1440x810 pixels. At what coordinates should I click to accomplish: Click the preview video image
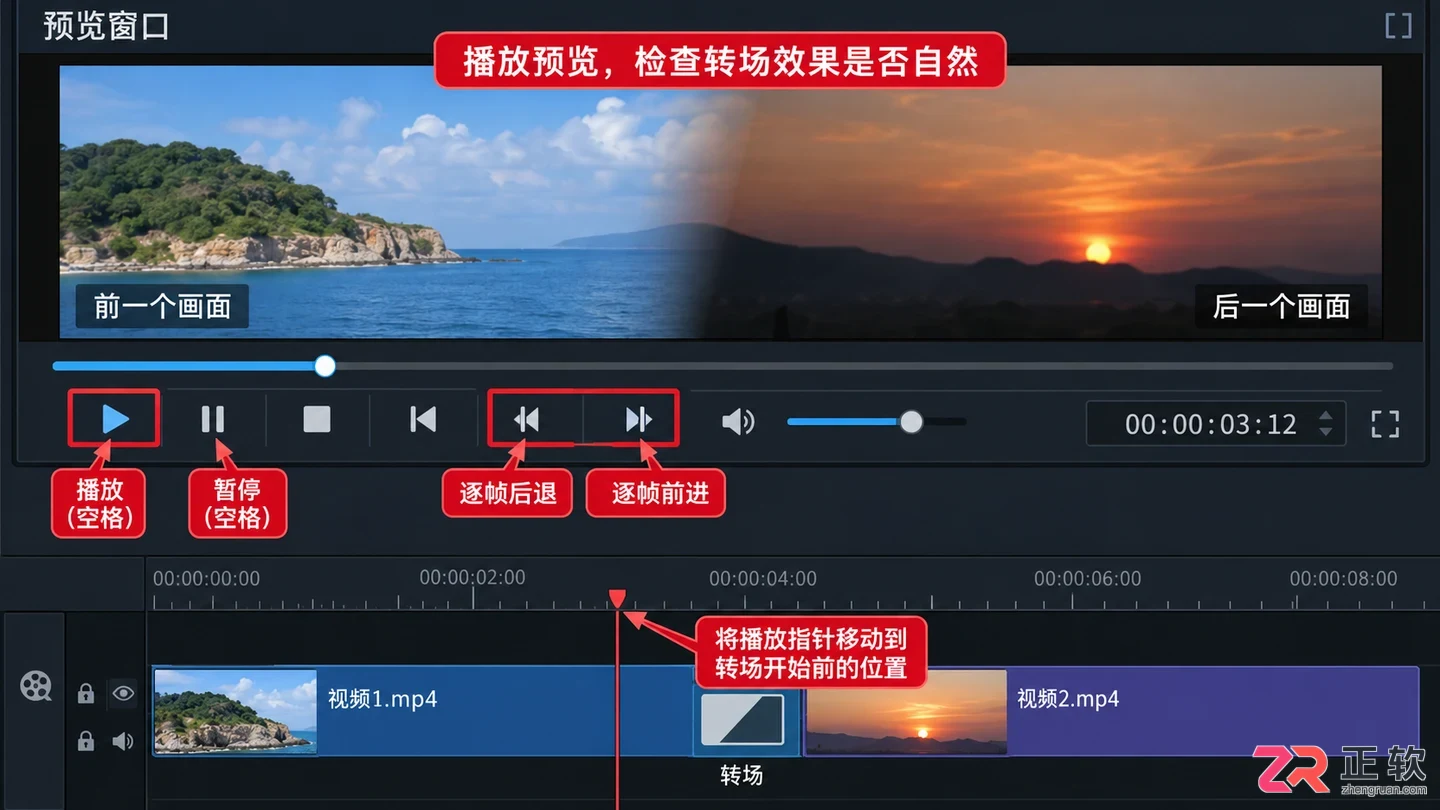[720, 202]
